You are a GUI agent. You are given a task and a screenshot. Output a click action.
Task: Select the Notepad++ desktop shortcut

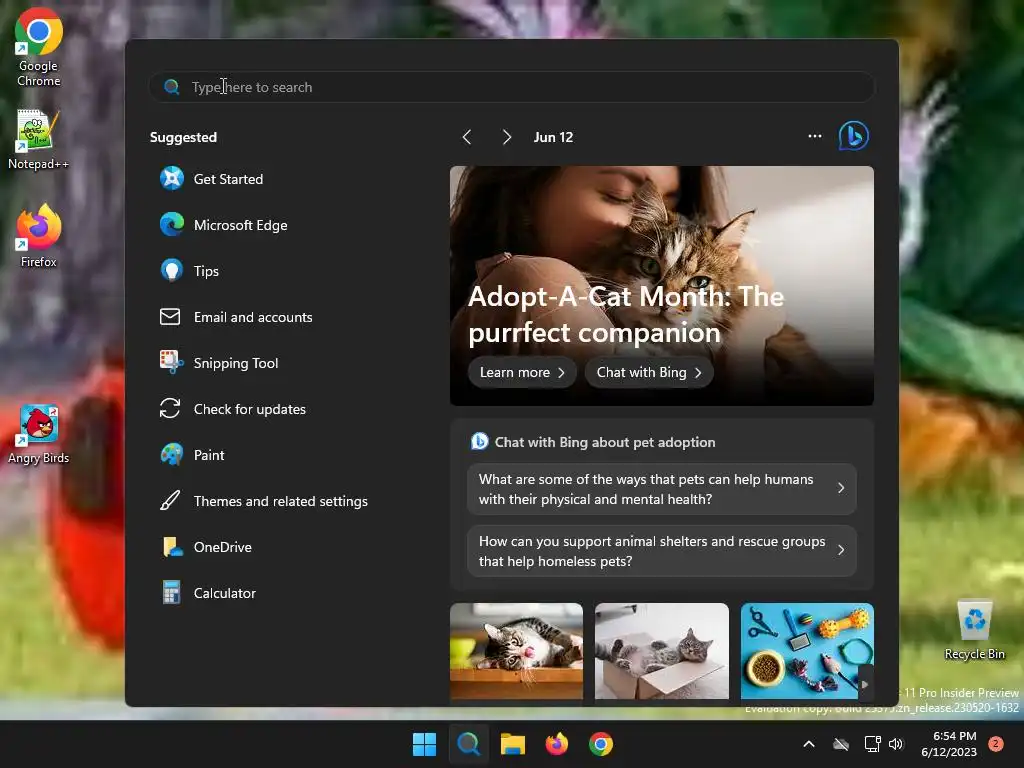[x=39, y=139]
